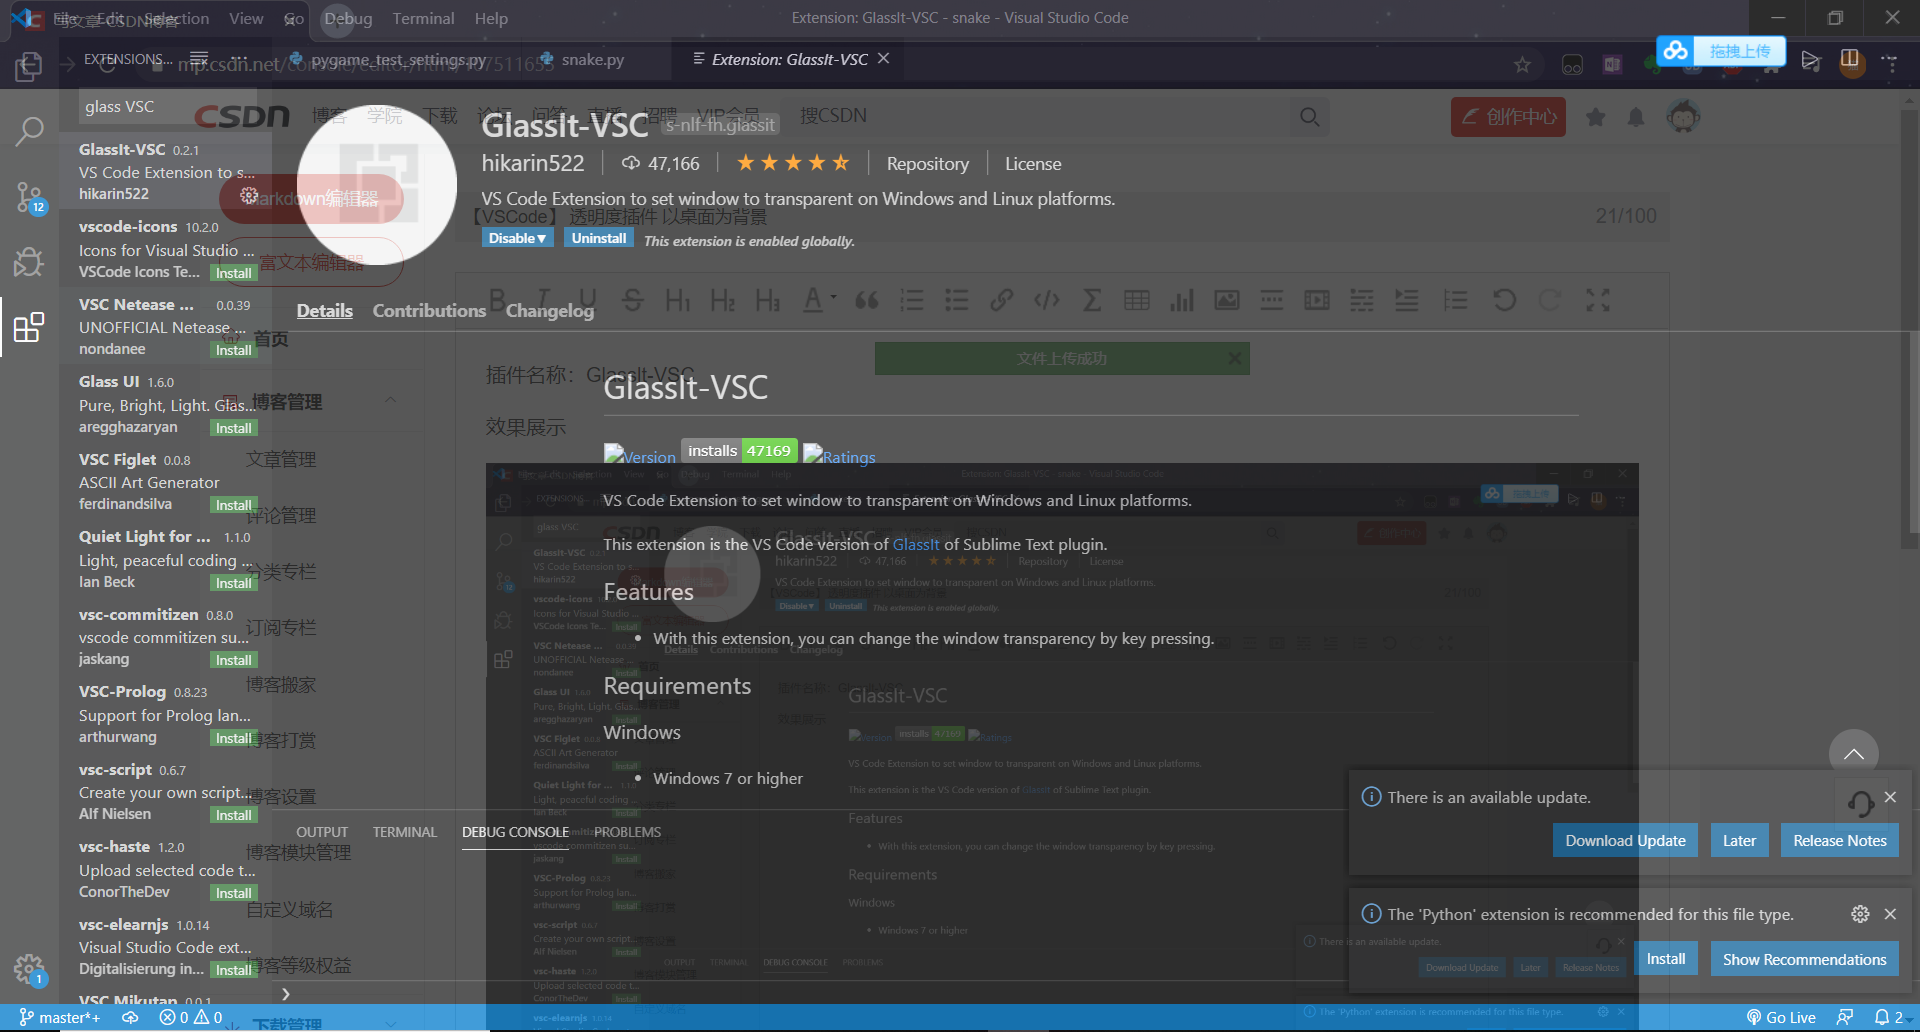Click the undo icon in the editor toolbar

click(1505, 299)
